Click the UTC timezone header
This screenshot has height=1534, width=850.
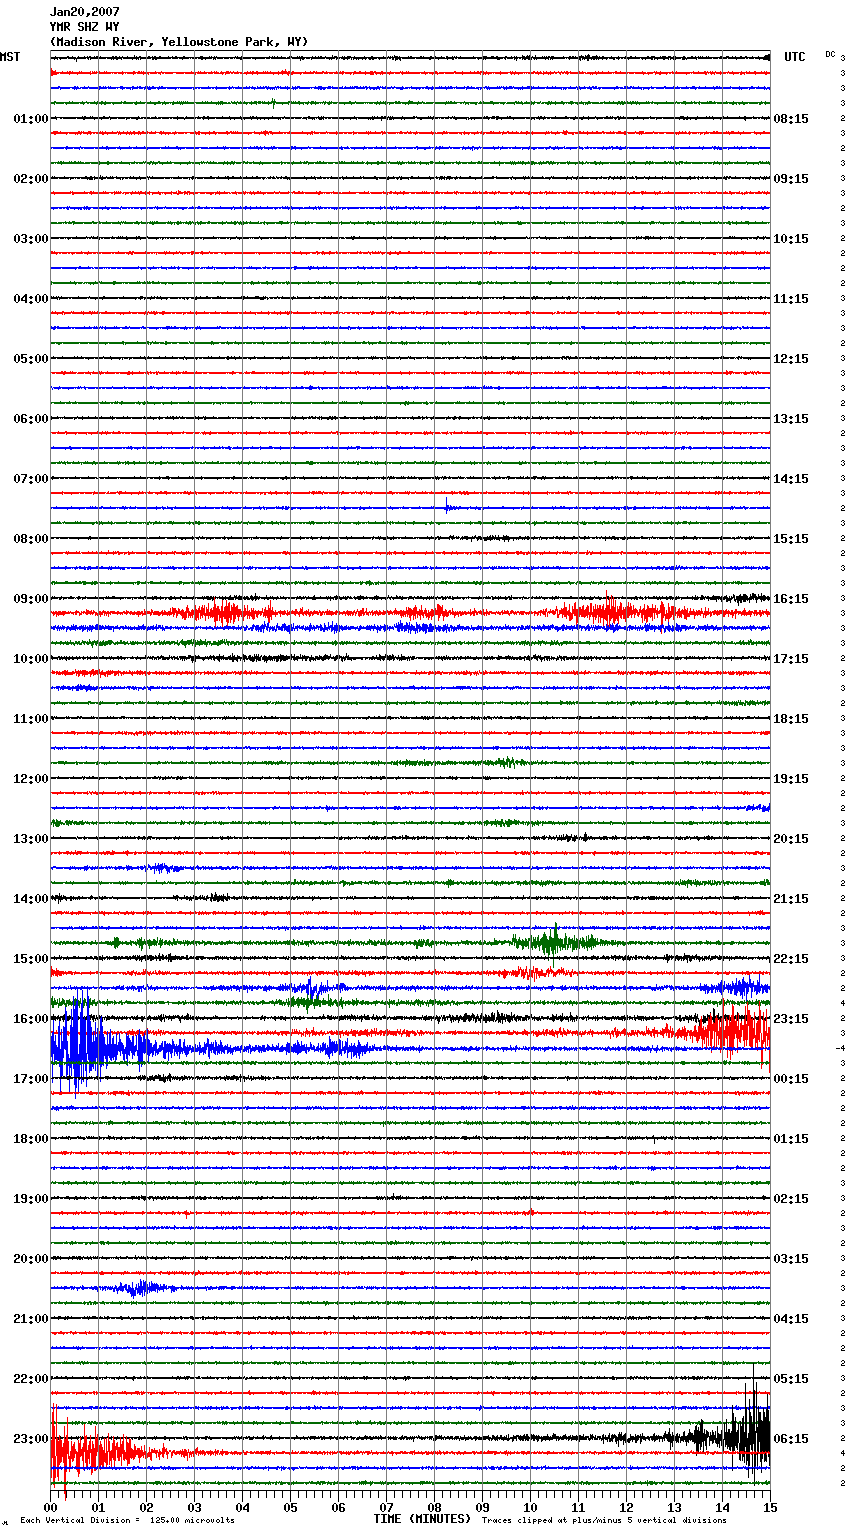(795, 57)
